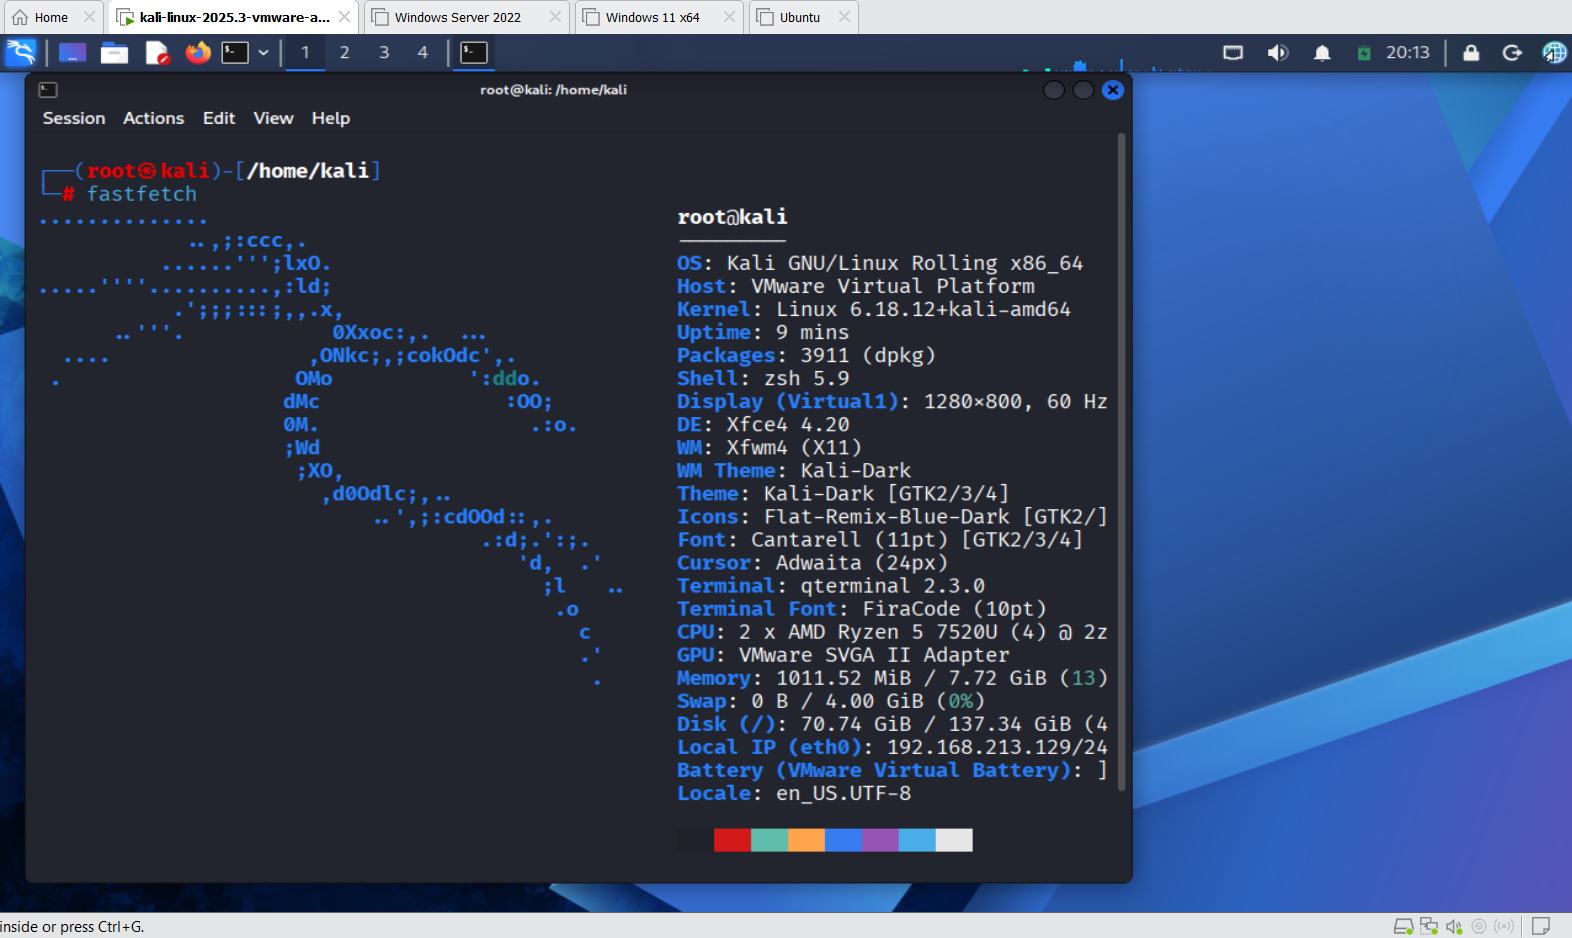Close the Home tab
Image resolution: width=1572 pixels, height=938 pixels.
point(89,17)
